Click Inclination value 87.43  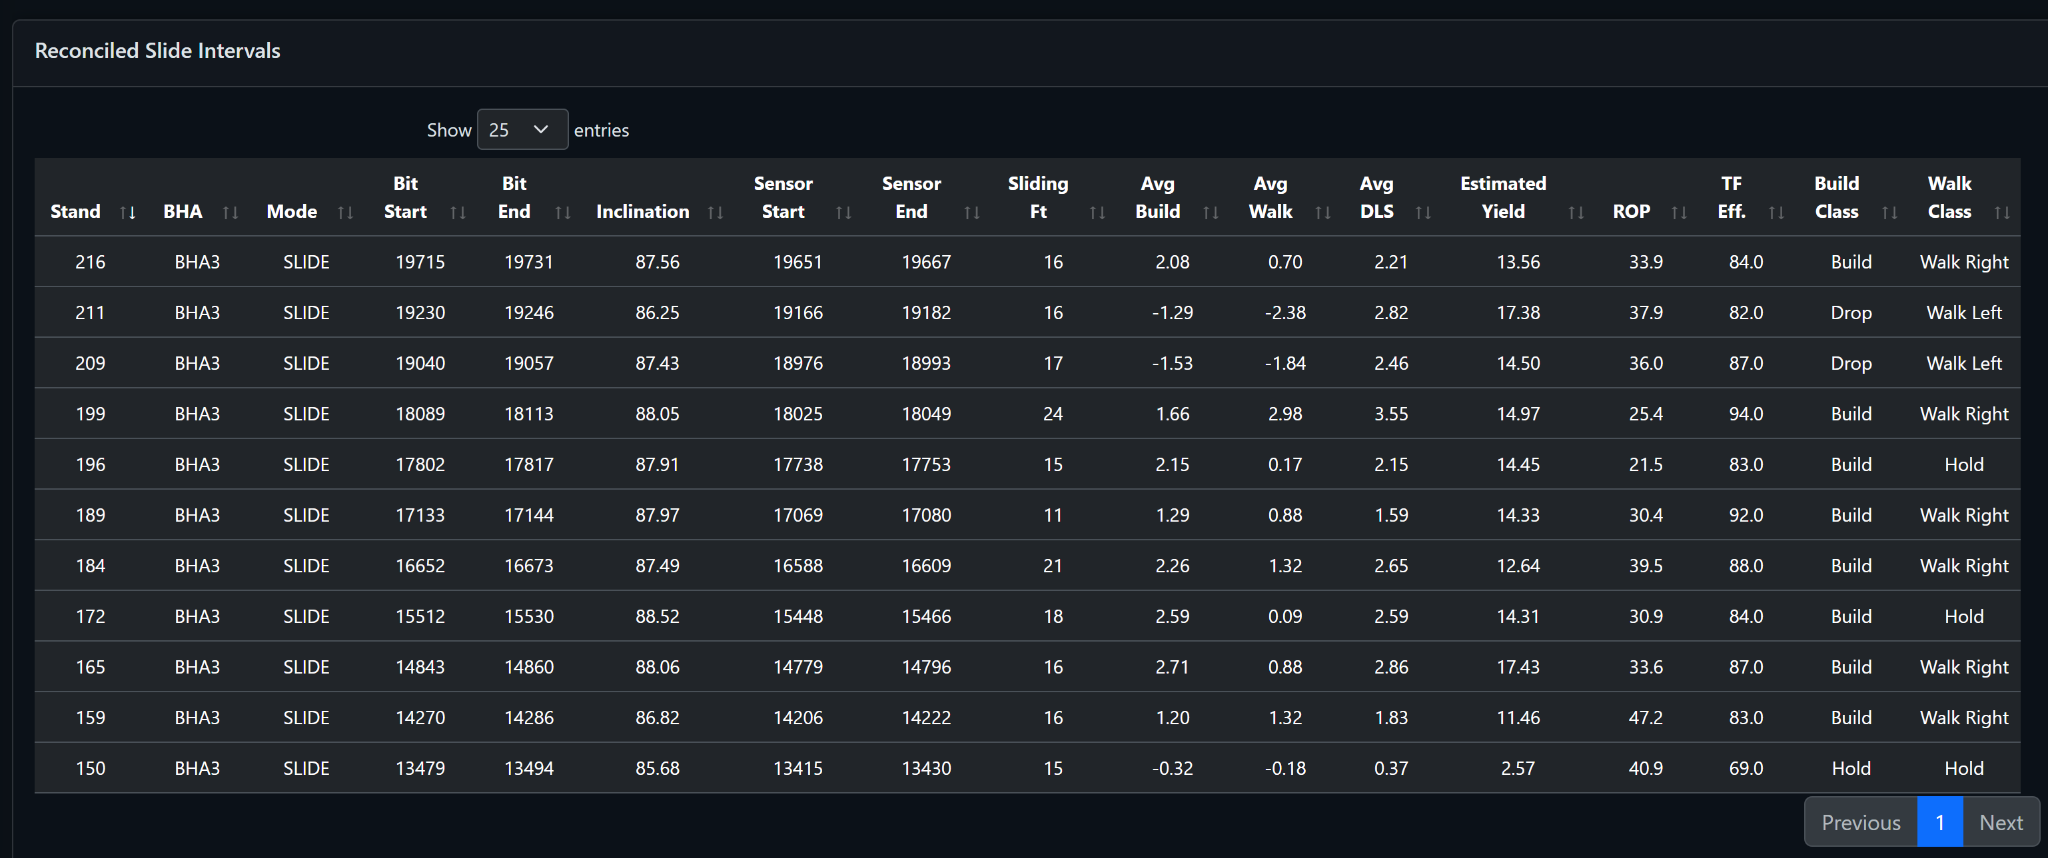point(658,363)
